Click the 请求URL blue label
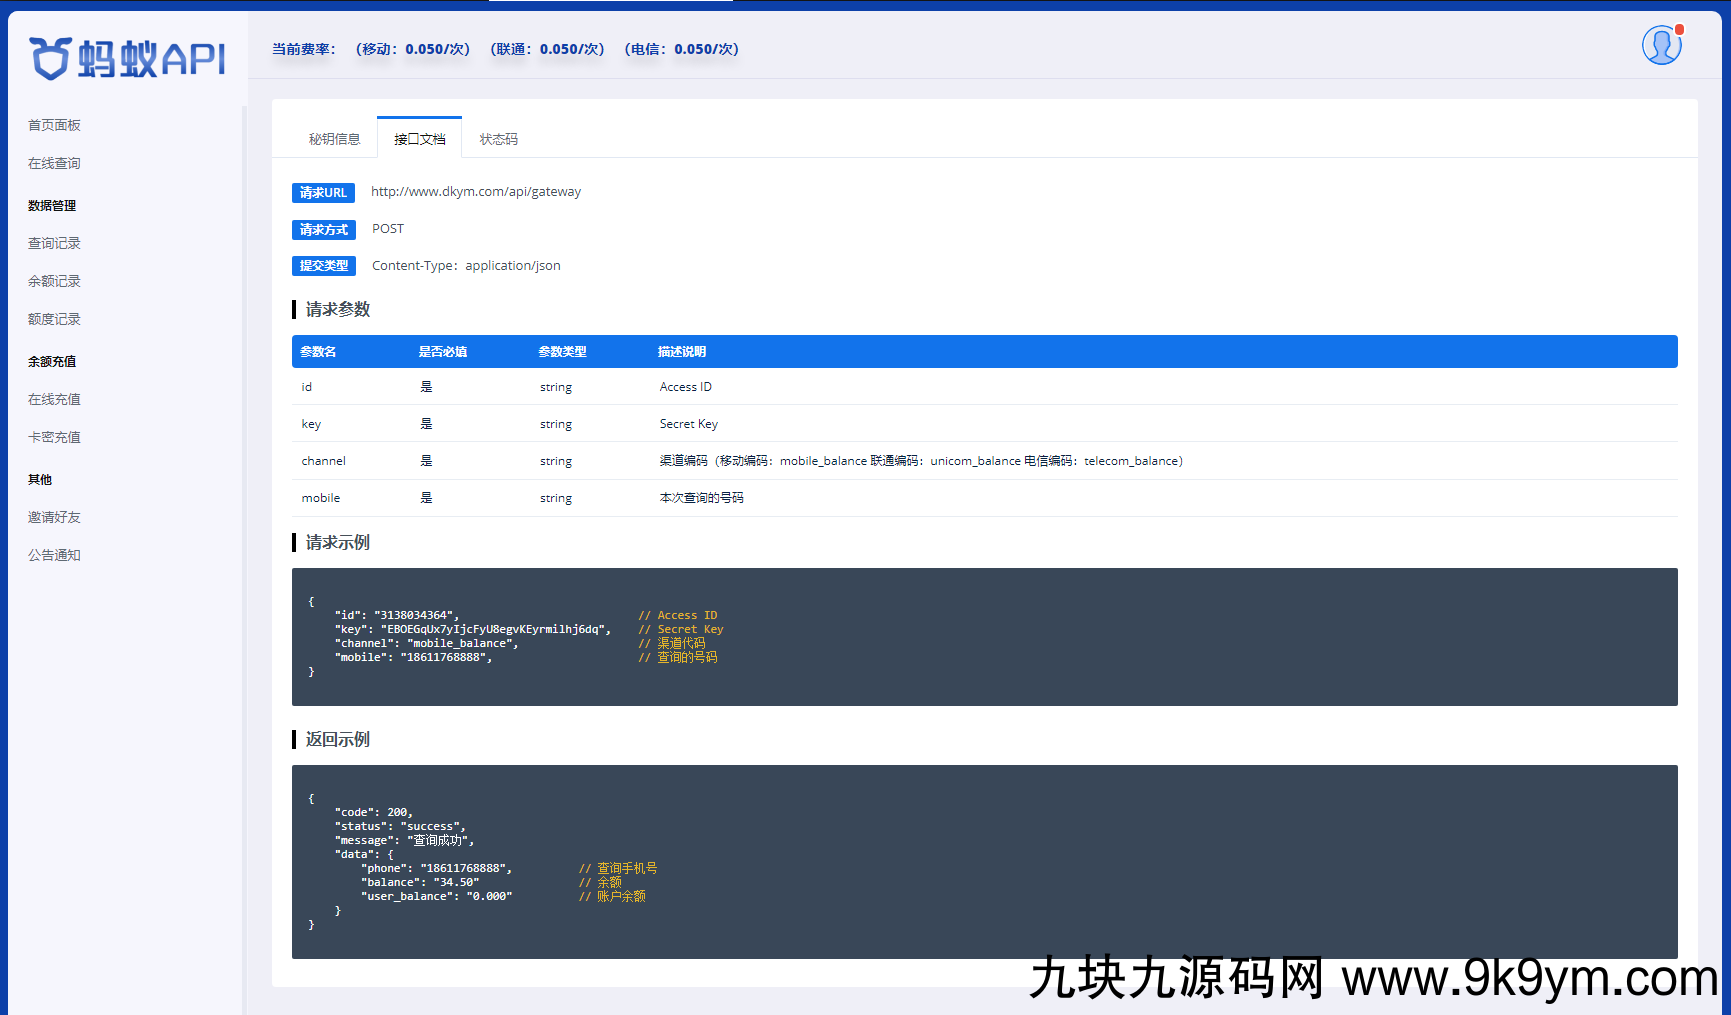 323,193
